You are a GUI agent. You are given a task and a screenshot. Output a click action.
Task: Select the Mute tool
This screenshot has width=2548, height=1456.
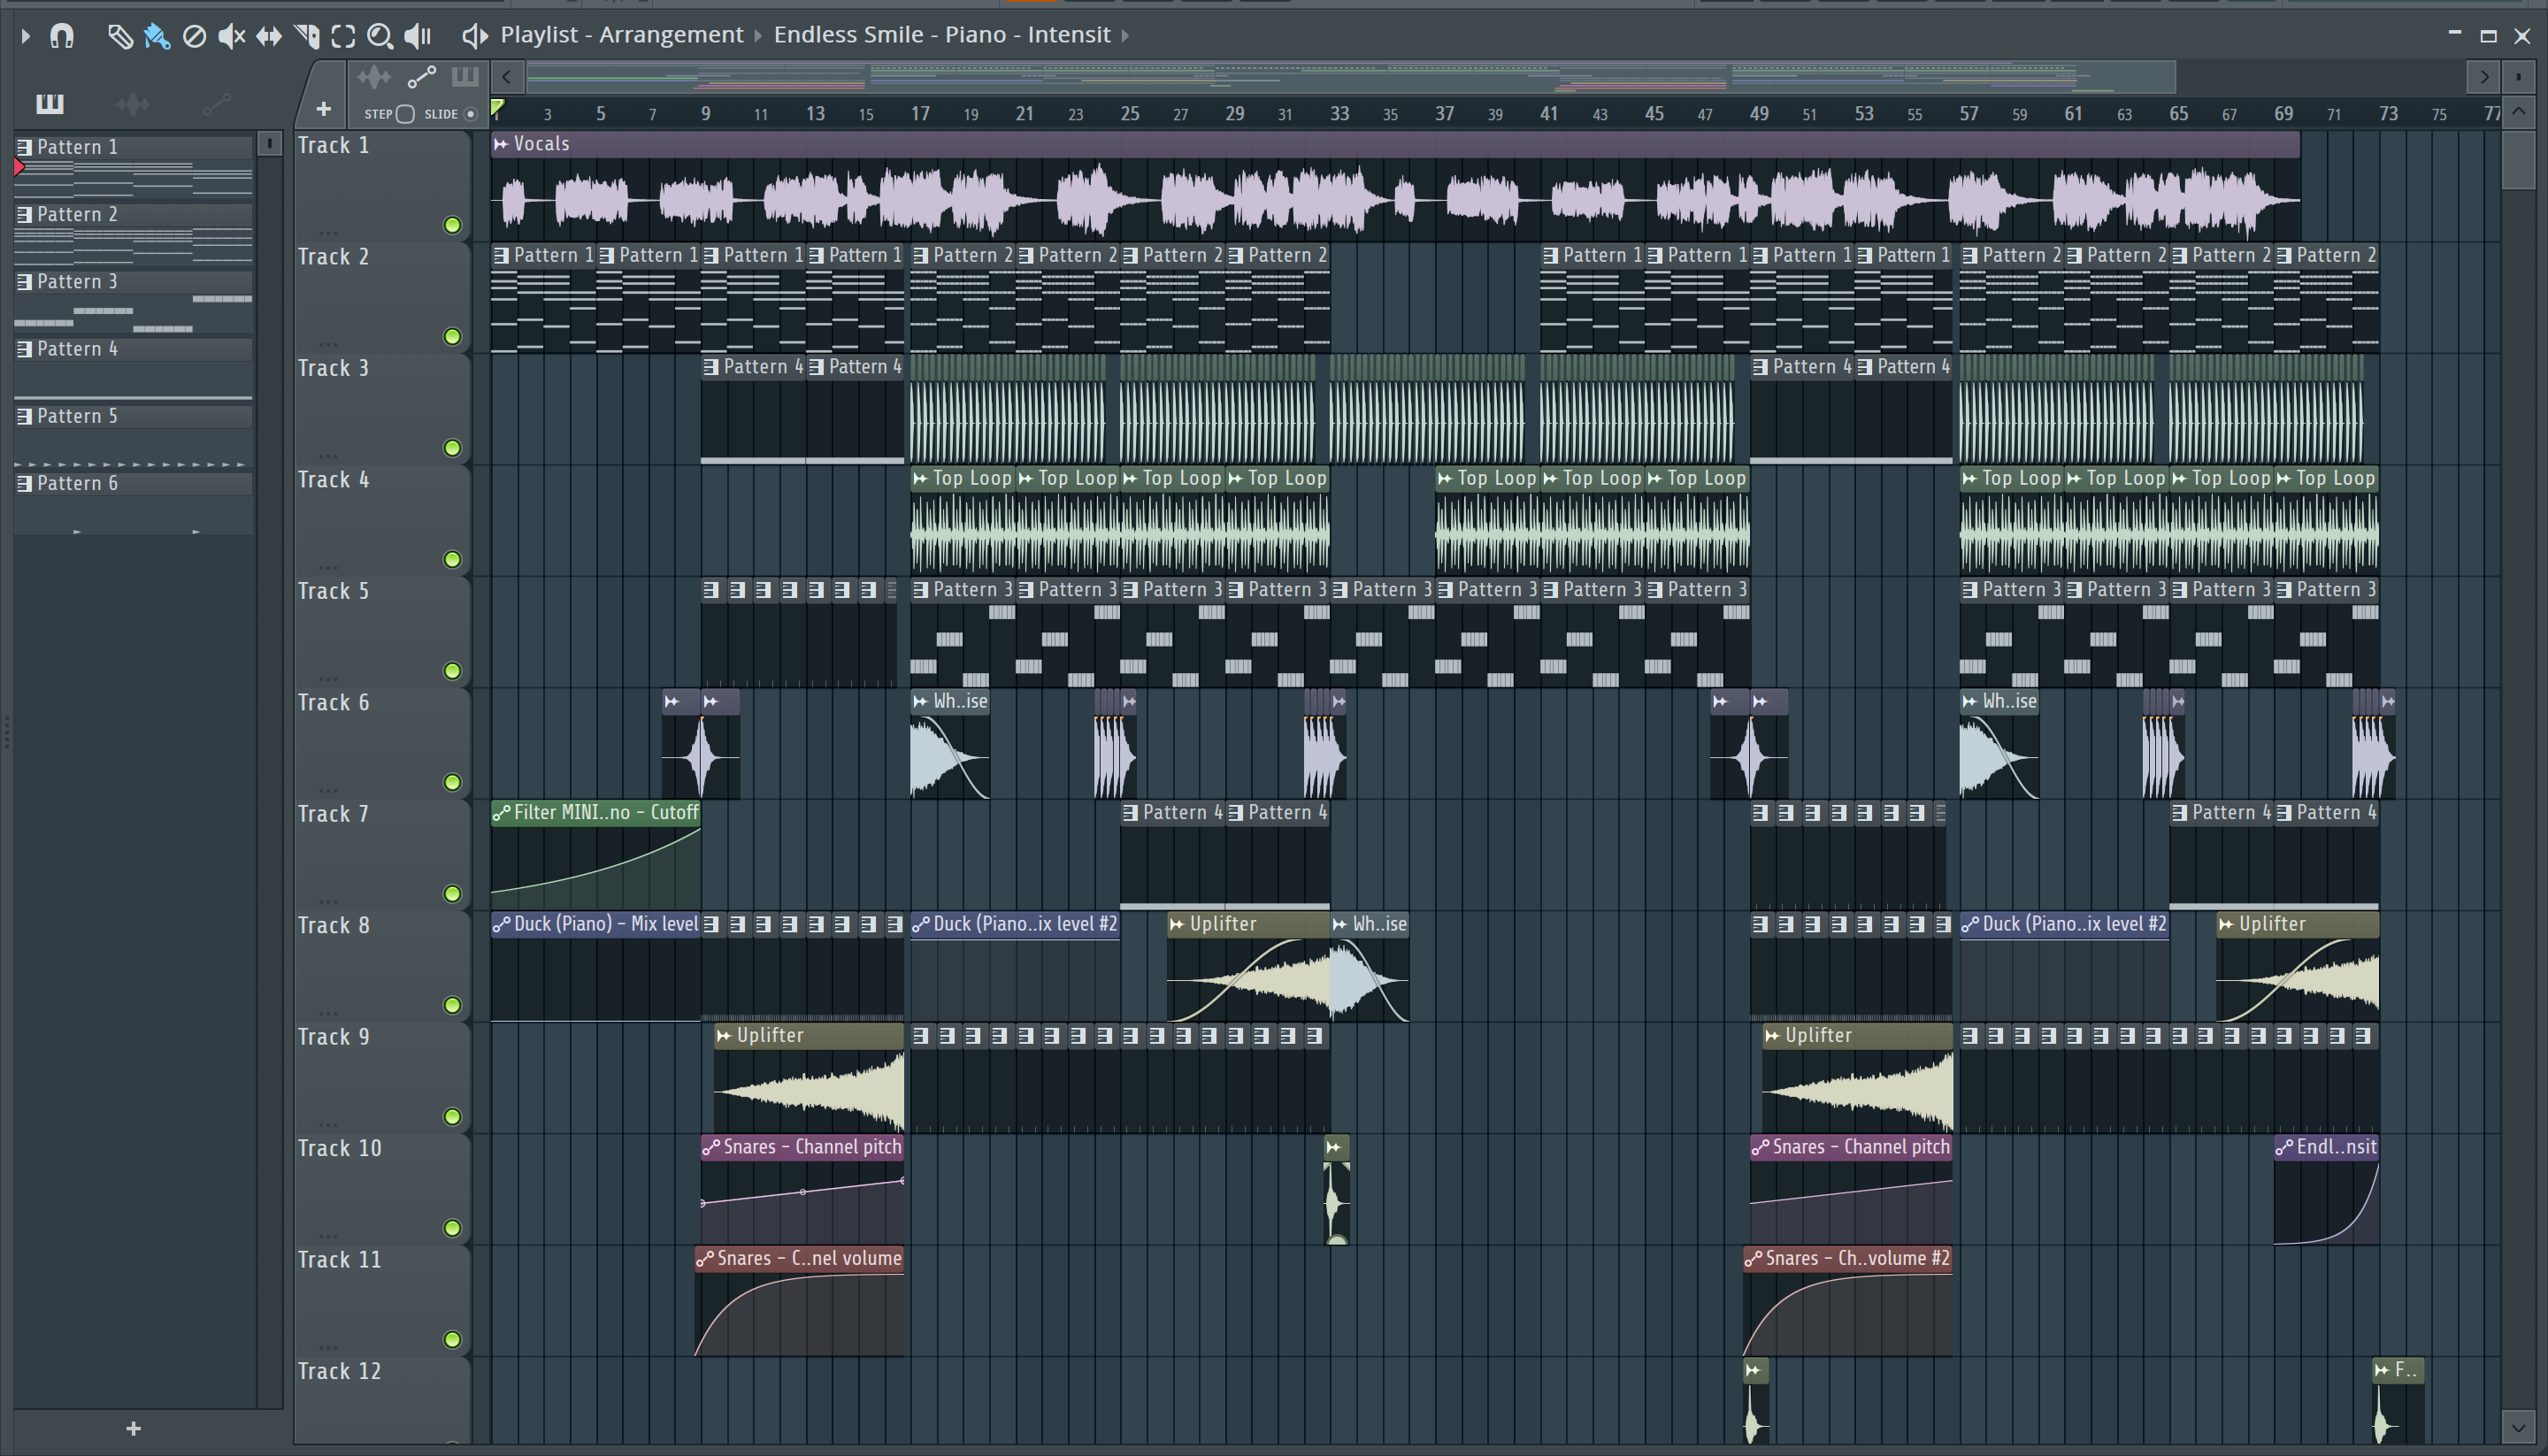[231, 37]
